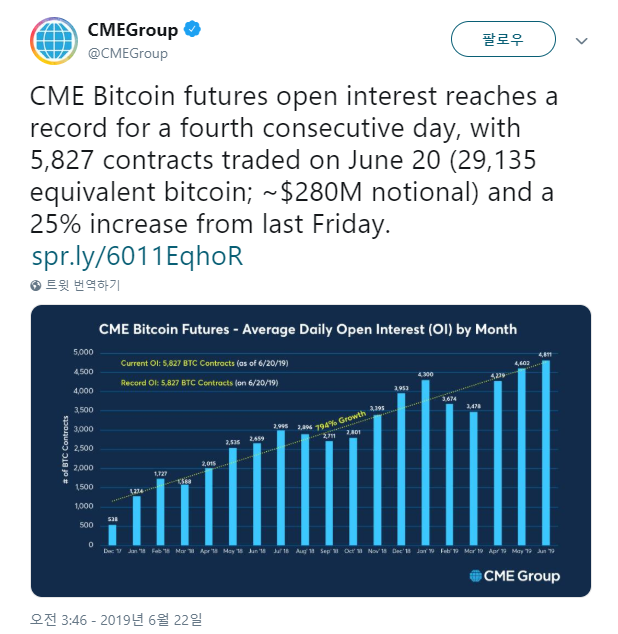
Task: Click 트윗 번역하기 to translate tweet
Action: point(83,285)
